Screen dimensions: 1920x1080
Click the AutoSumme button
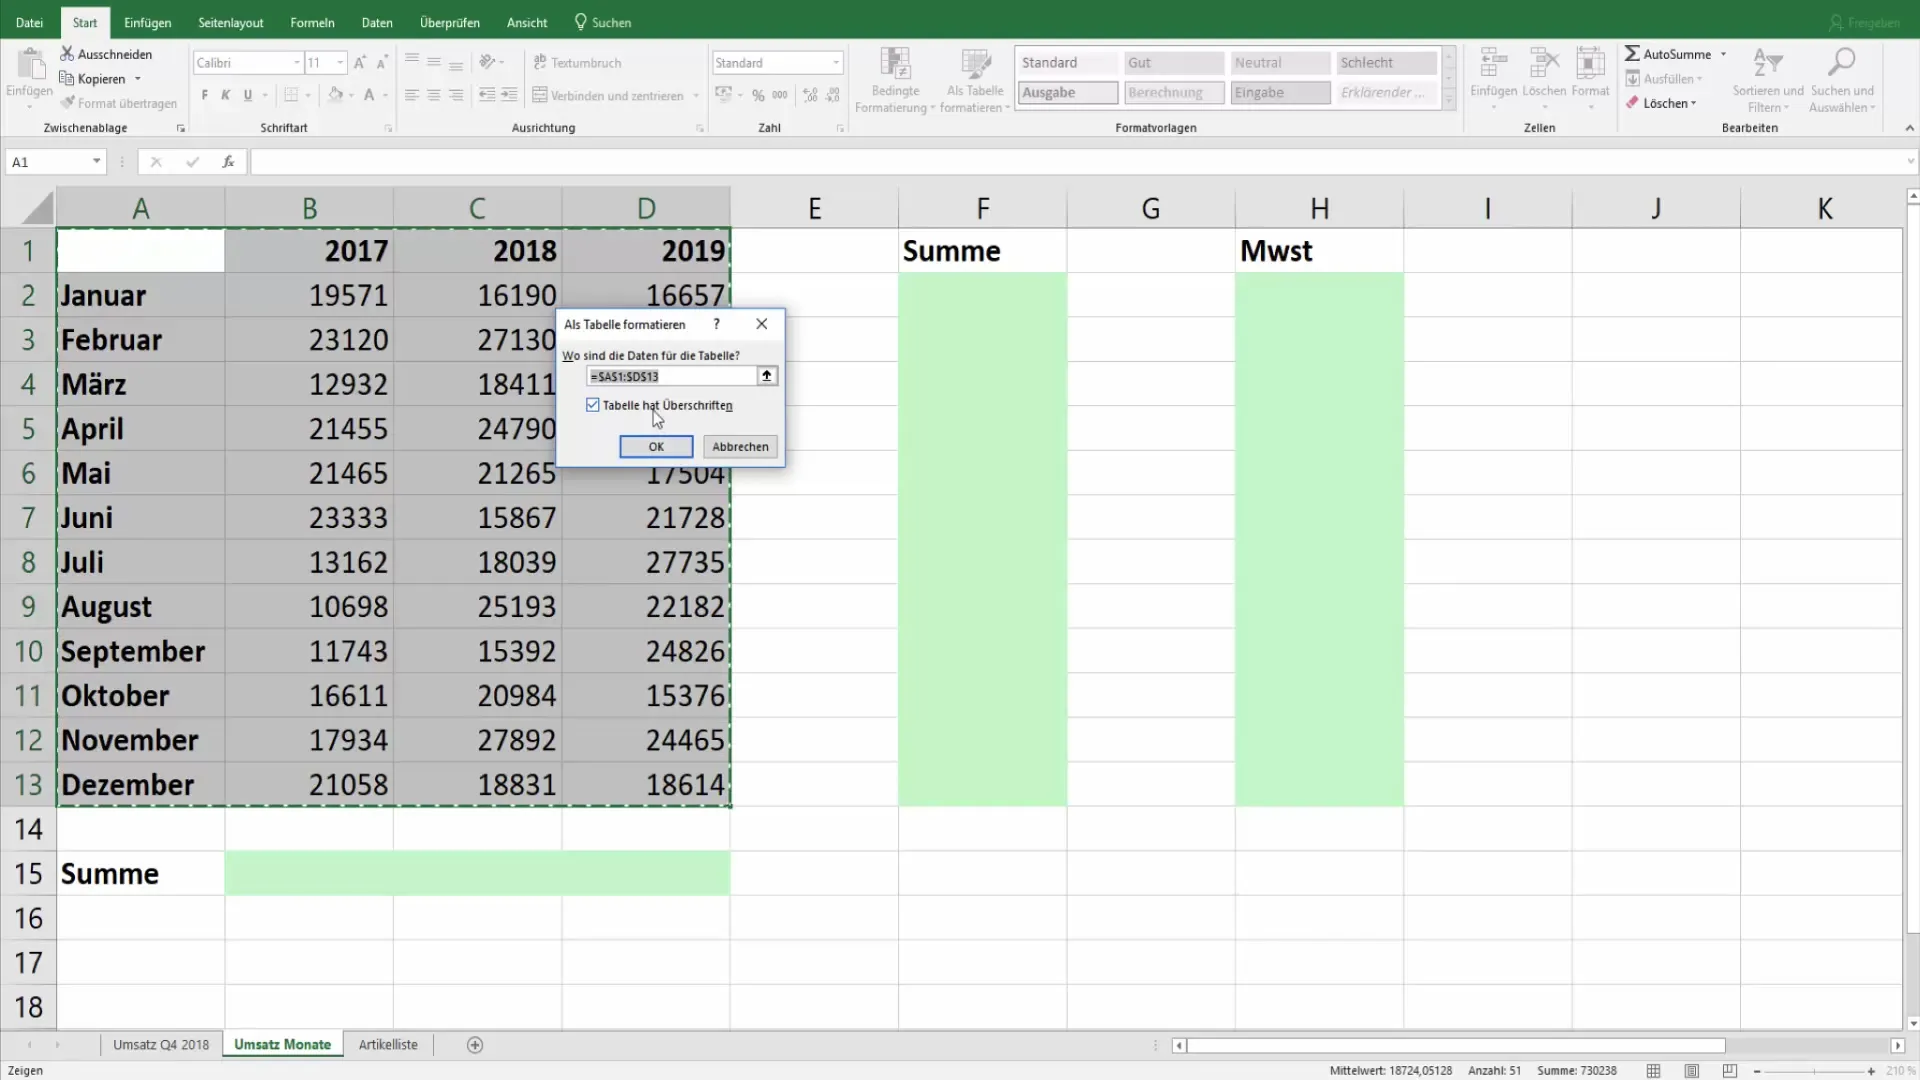click(1667, 54)
